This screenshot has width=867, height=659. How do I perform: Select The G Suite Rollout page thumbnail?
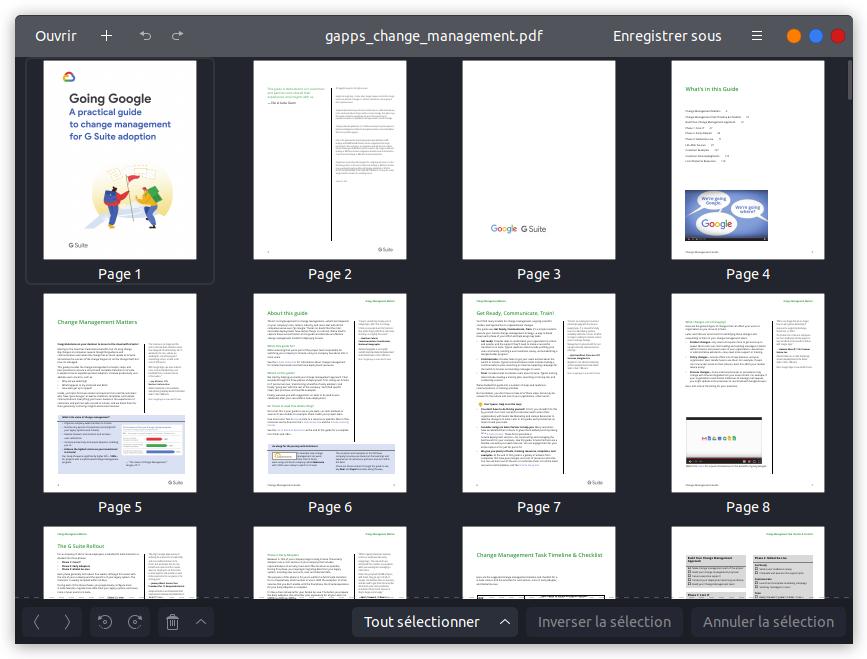point(120,563)
